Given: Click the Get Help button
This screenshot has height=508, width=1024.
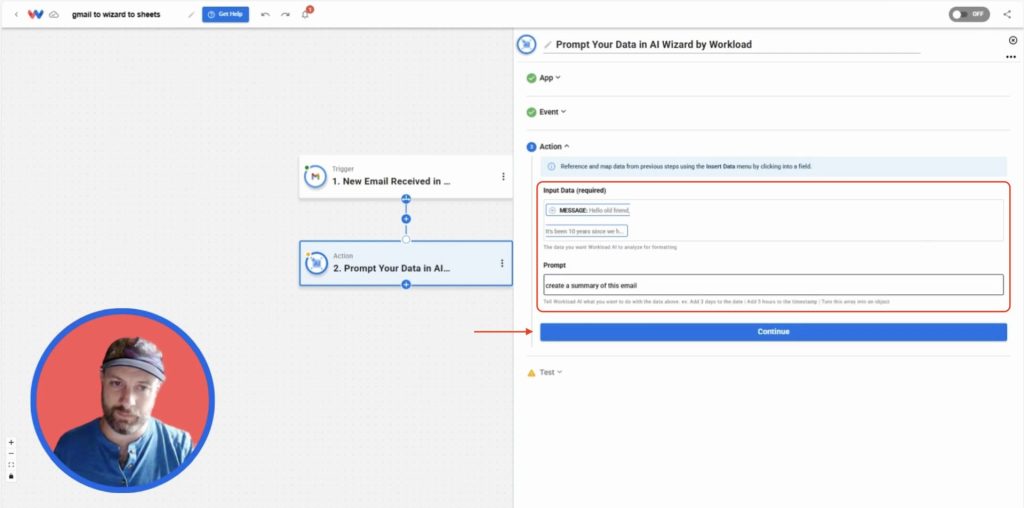Looking at the screenshot, I should 225,14.
